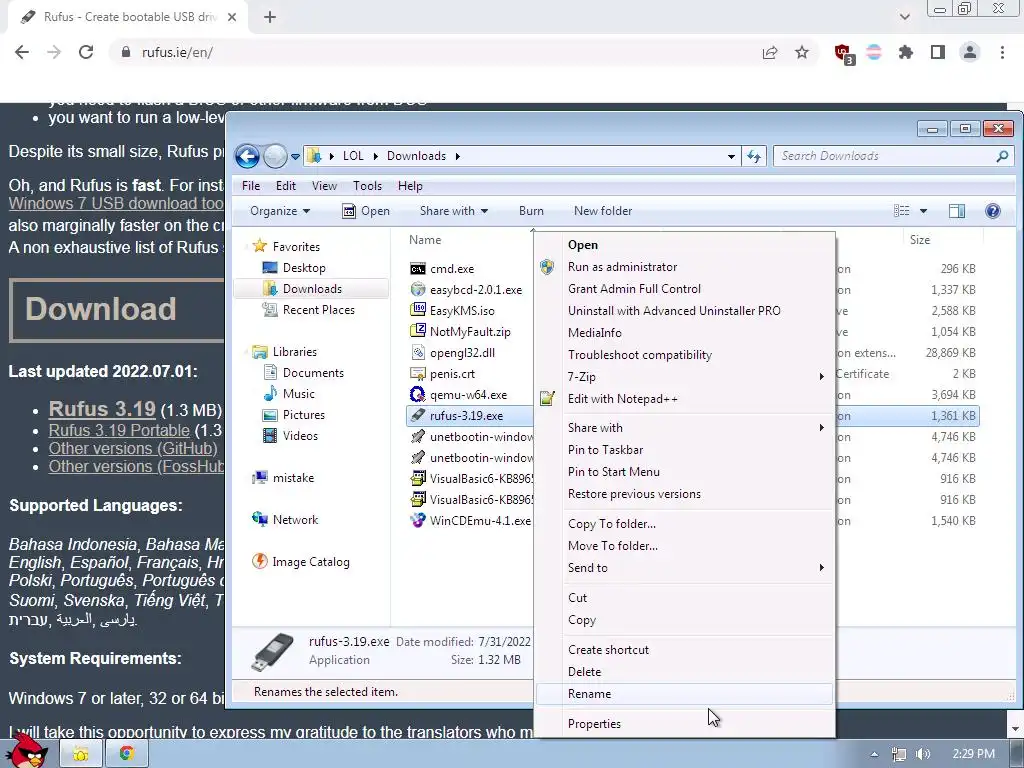
Task: Open the View menu in Explorer
Action: pyautogui.click(x=324, y=185)
